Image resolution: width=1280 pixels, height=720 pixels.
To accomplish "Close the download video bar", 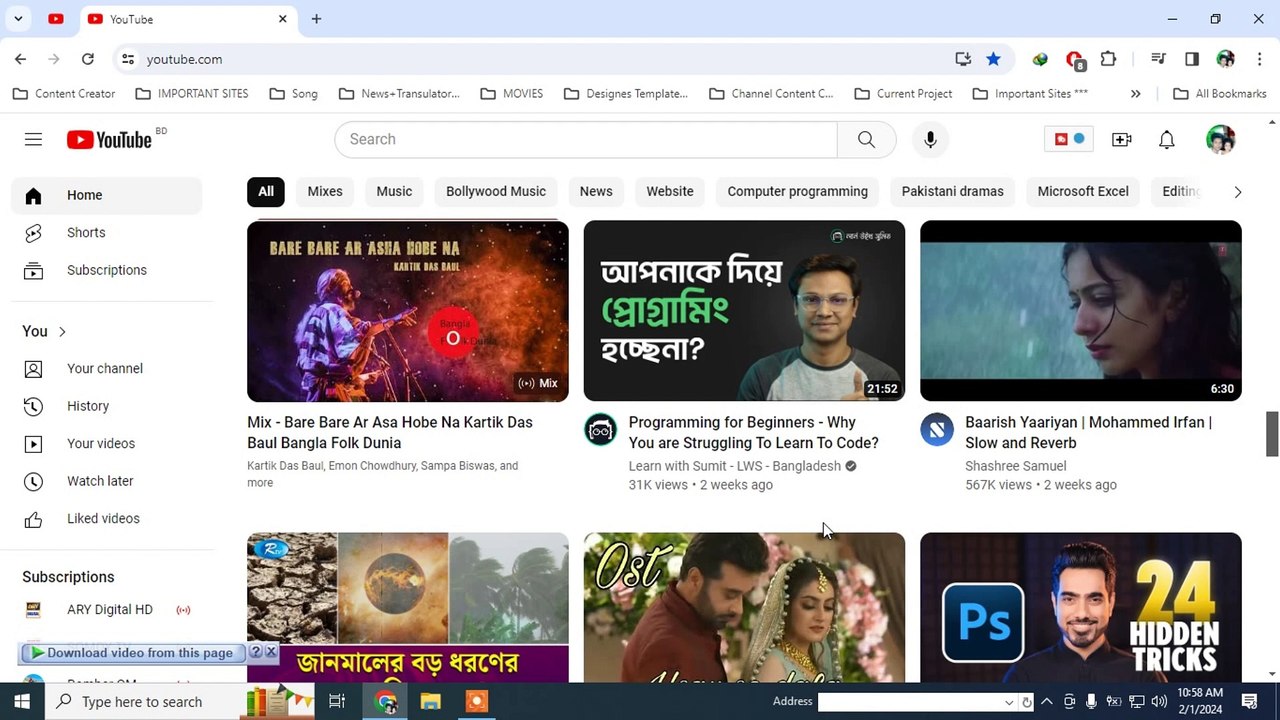I will pyautogui.click(x=271, y=652).
